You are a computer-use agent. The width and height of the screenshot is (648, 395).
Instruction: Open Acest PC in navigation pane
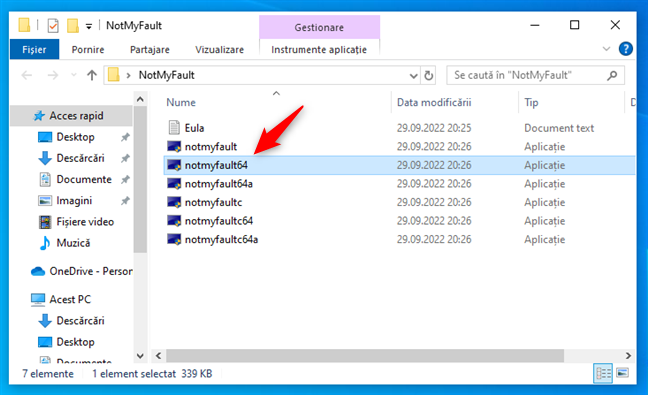70,300
